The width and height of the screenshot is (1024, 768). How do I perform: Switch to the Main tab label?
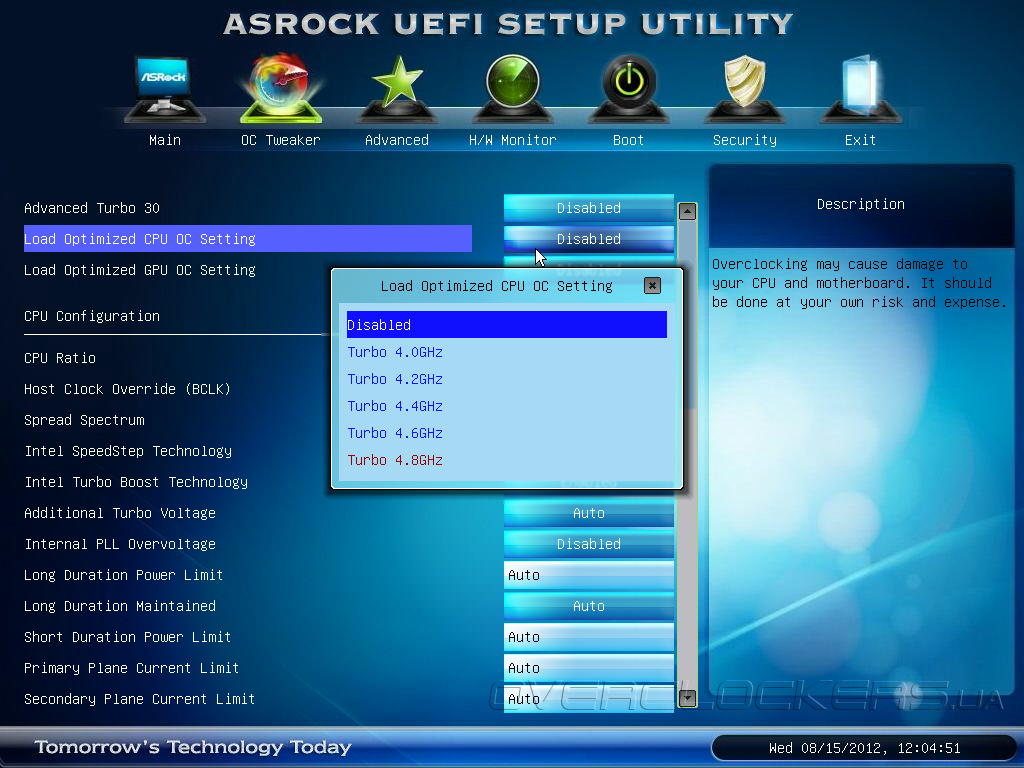tap(165, 140)
